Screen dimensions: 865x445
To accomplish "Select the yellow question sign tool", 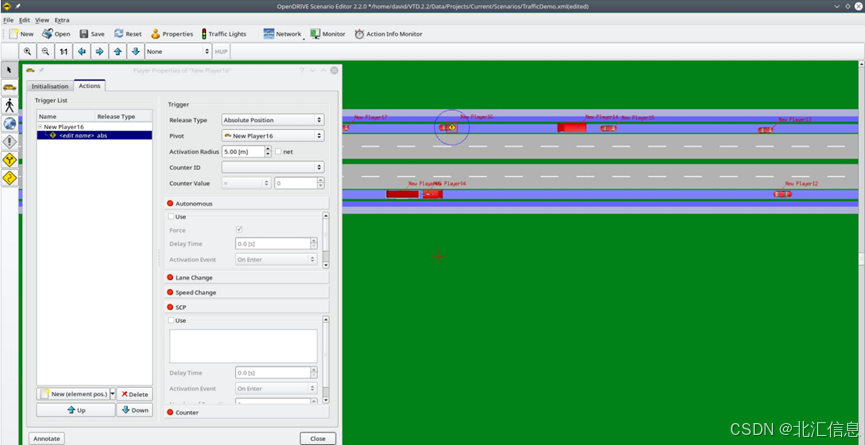I will click(x=9, y=178).
